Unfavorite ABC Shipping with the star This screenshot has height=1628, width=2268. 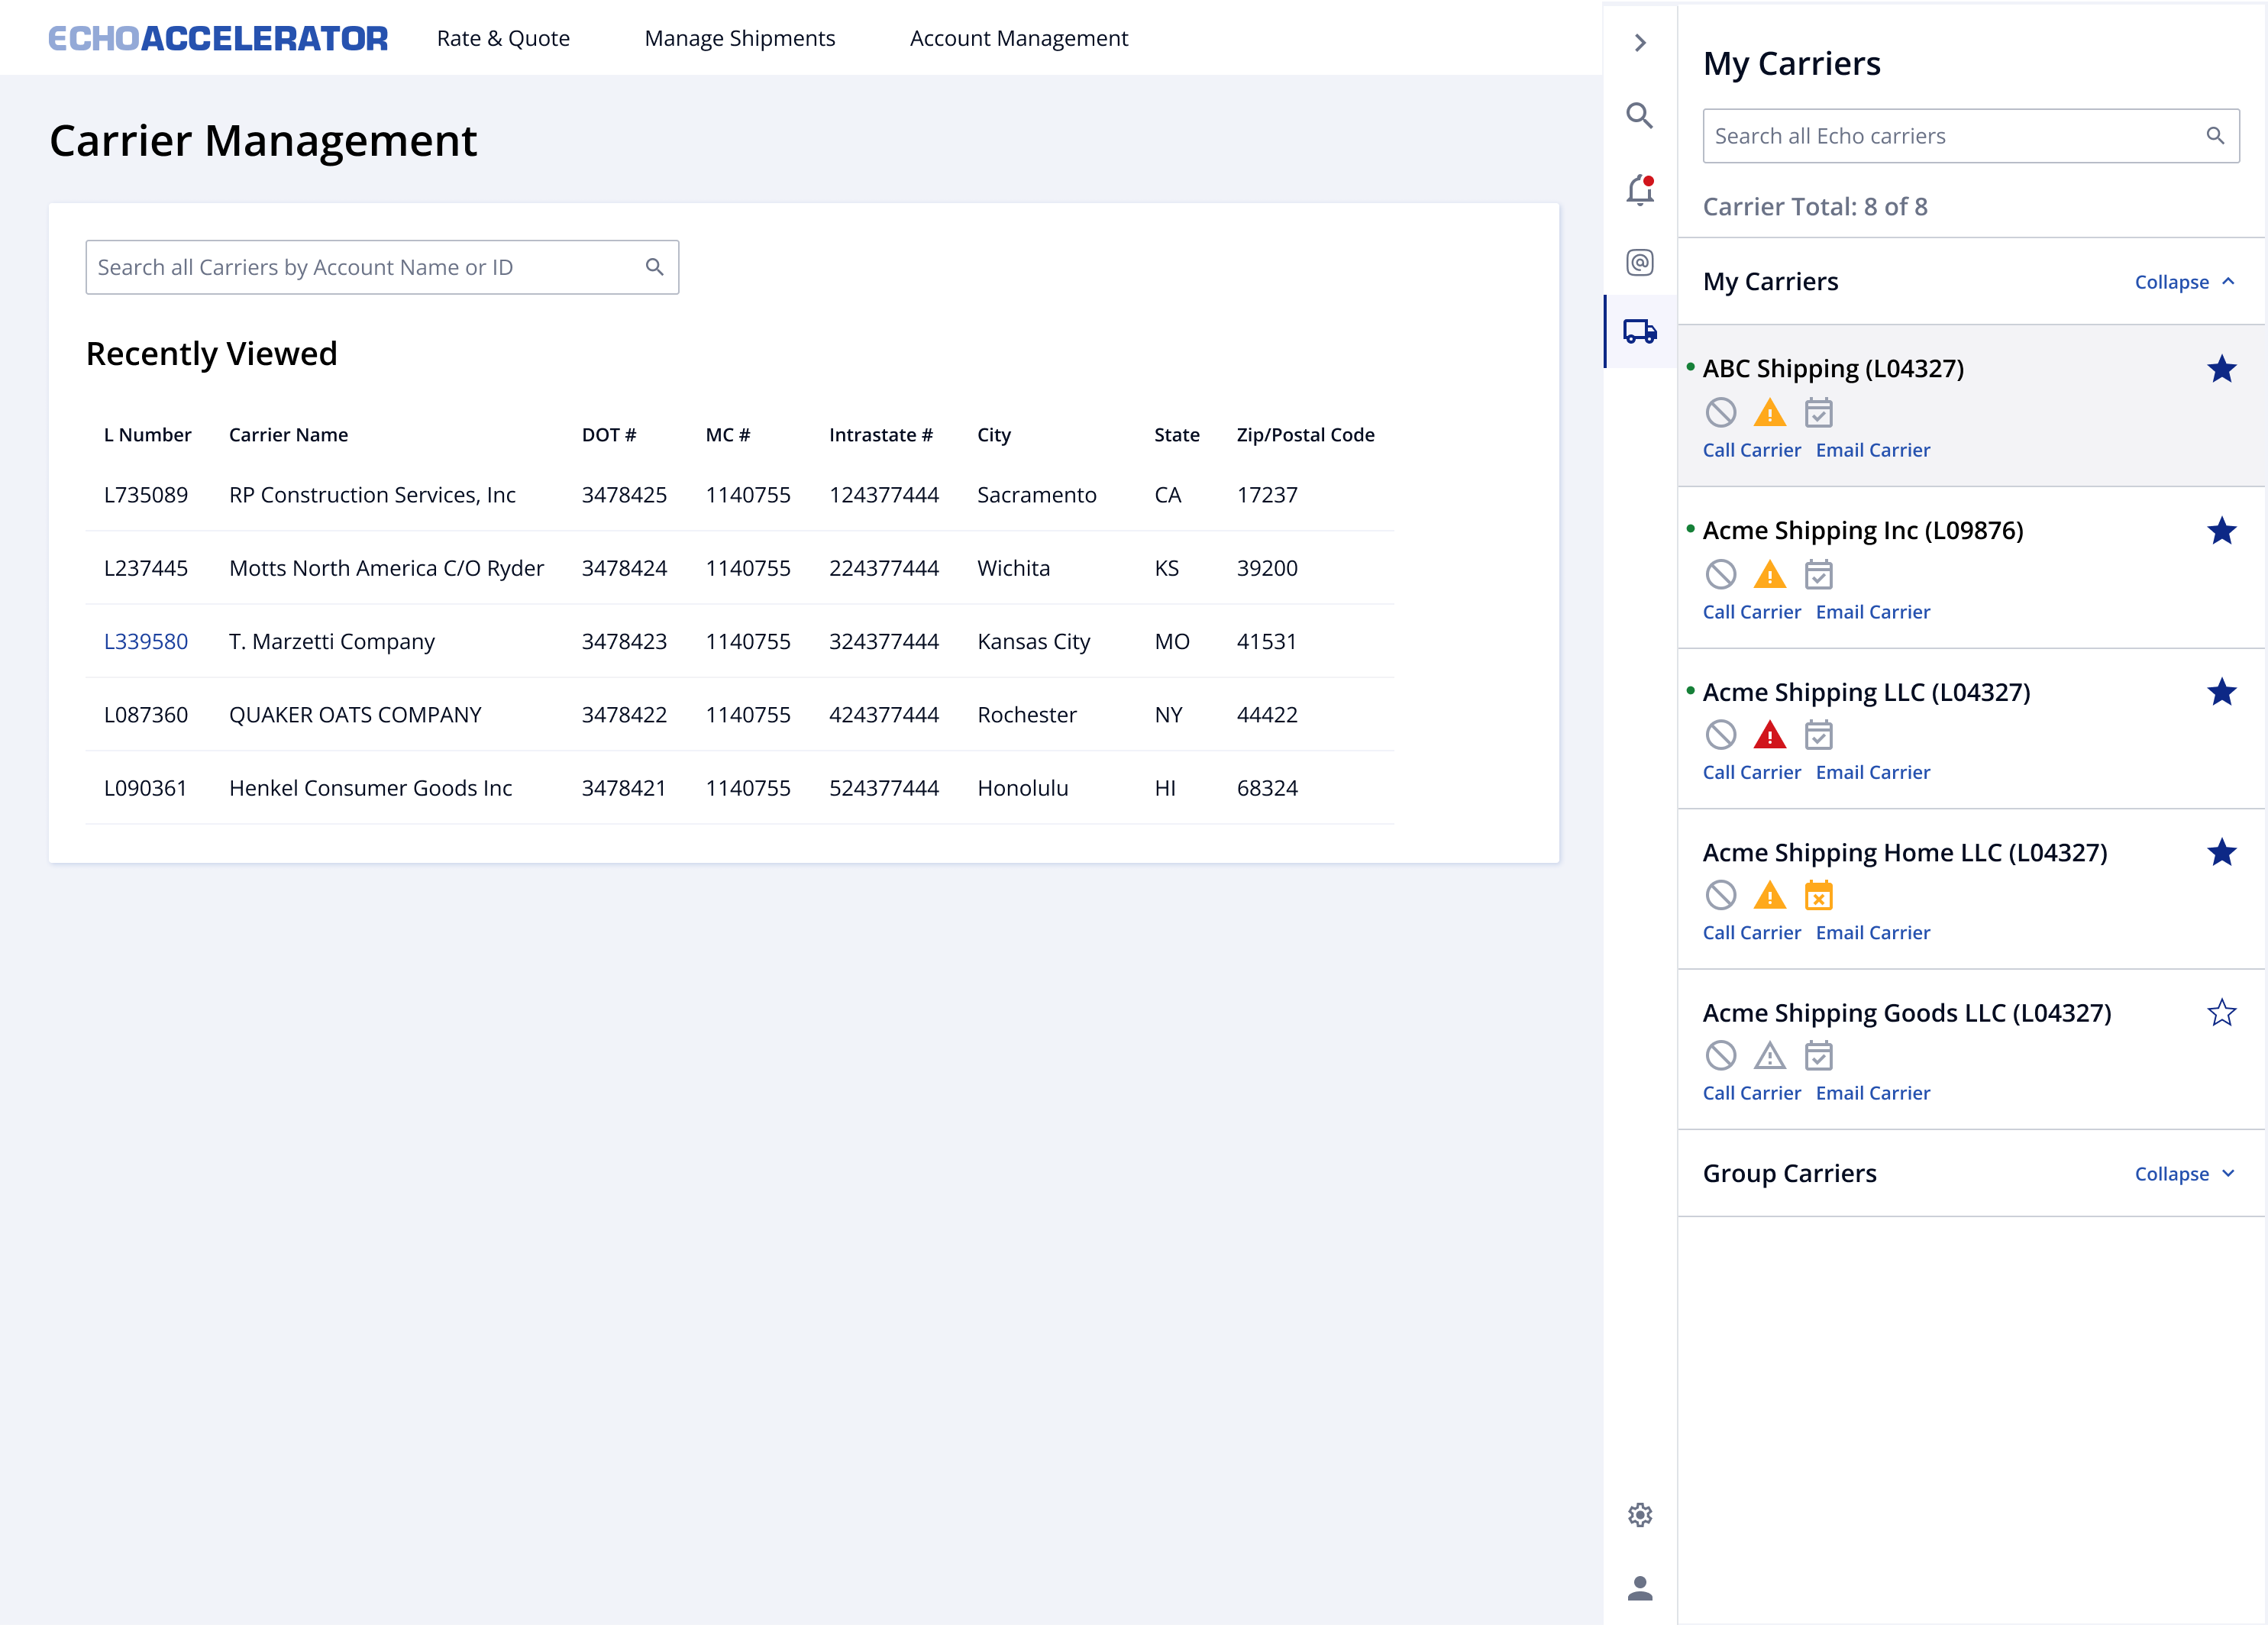pyautogui.click(x=2221, y=370)
